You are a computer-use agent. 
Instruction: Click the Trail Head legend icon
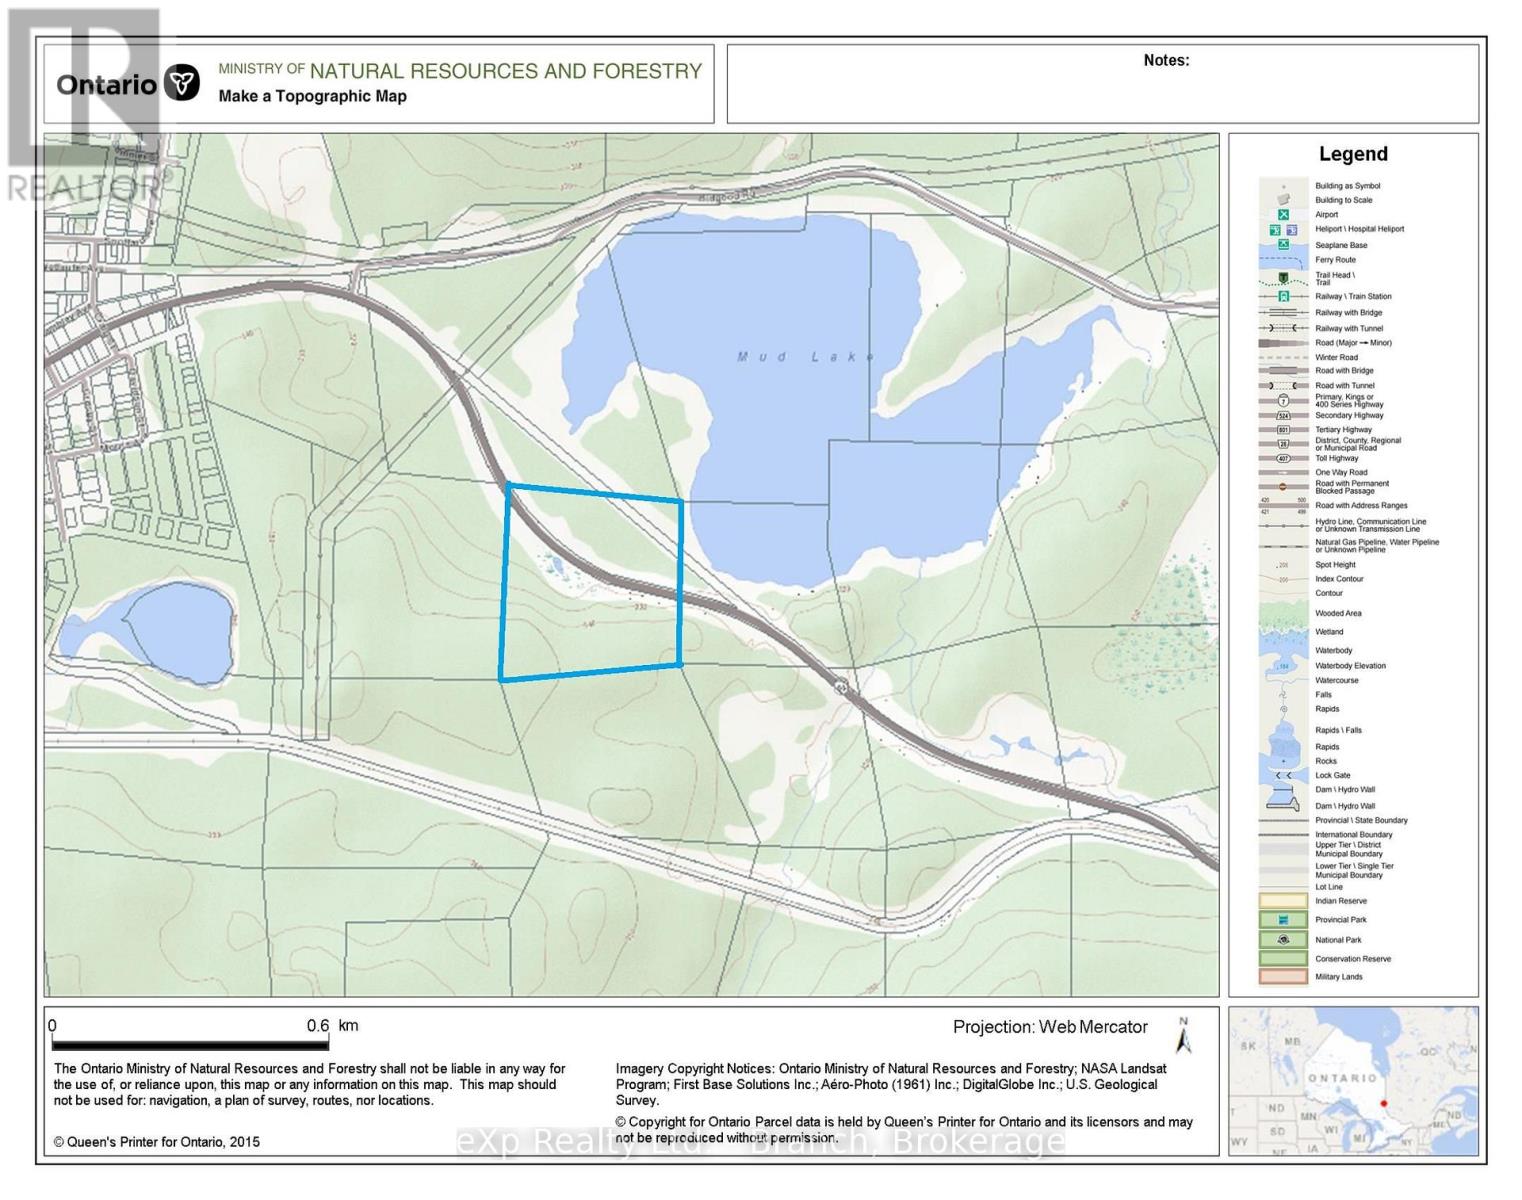[x=1284, y=277]
